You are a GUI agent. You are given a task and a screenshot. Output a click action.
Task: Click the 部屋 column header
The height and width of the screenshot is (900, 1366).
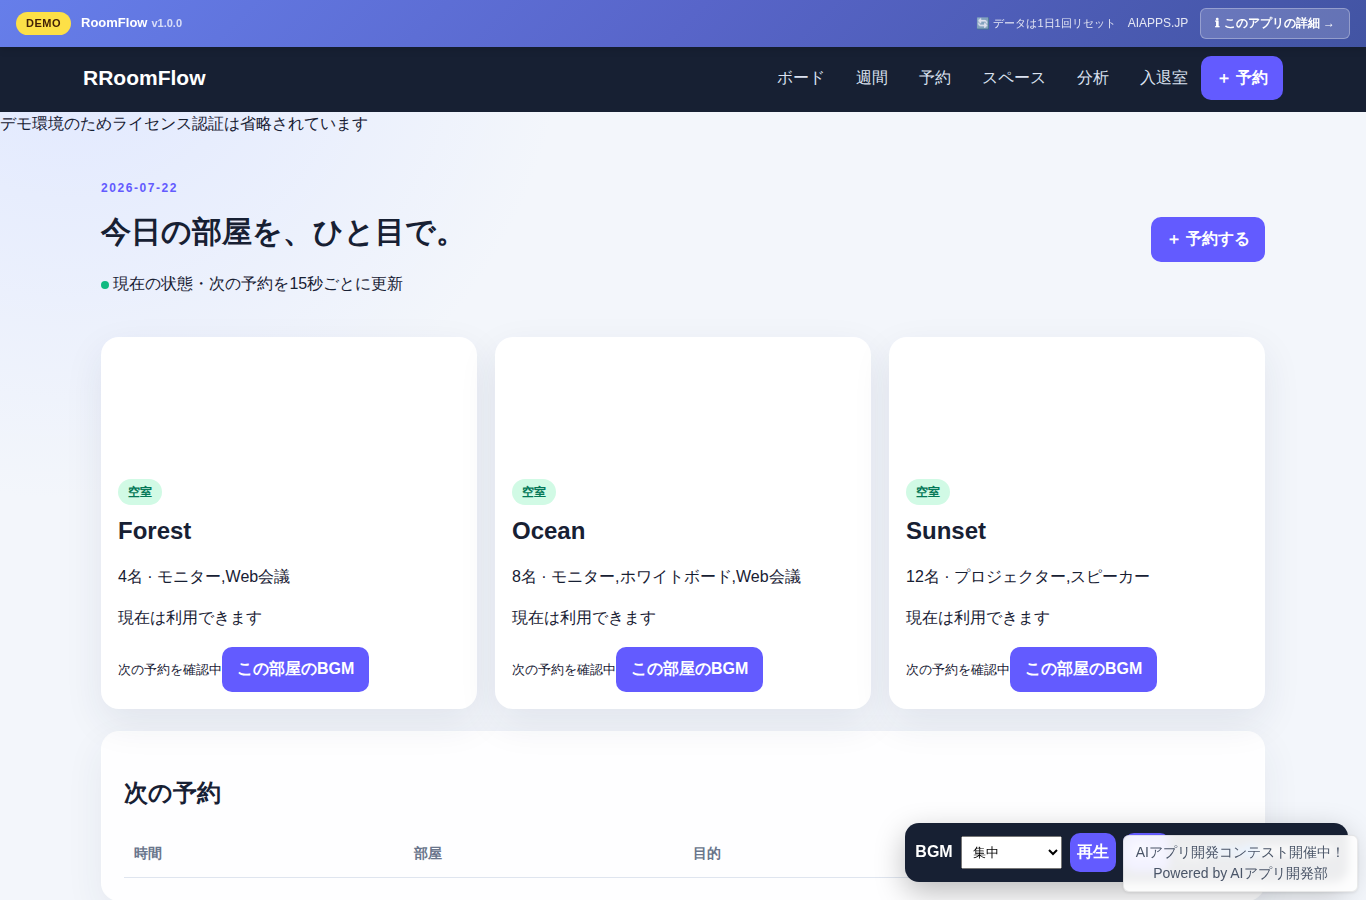pyautogui.click(x=428, y=853)
